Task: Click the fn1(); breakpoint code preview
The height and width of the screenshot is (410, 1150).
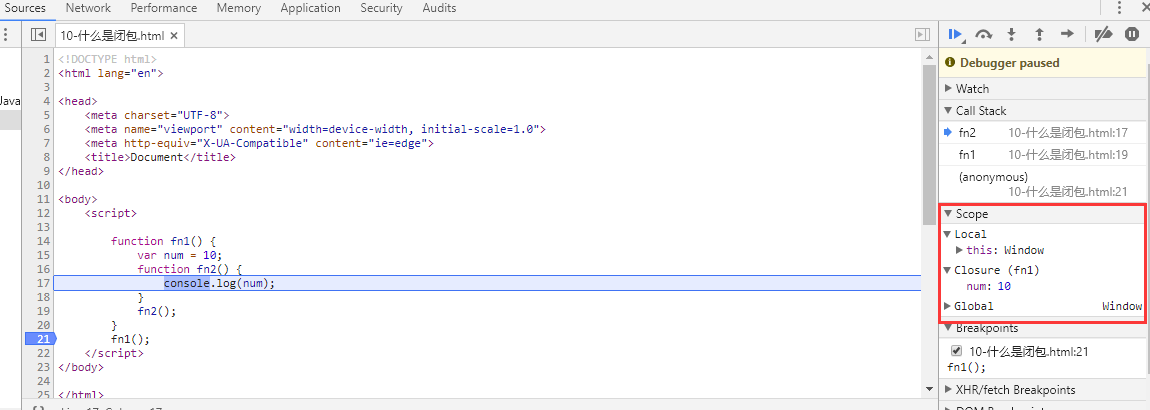Action: pyautogui.click(x=967, y=367)
